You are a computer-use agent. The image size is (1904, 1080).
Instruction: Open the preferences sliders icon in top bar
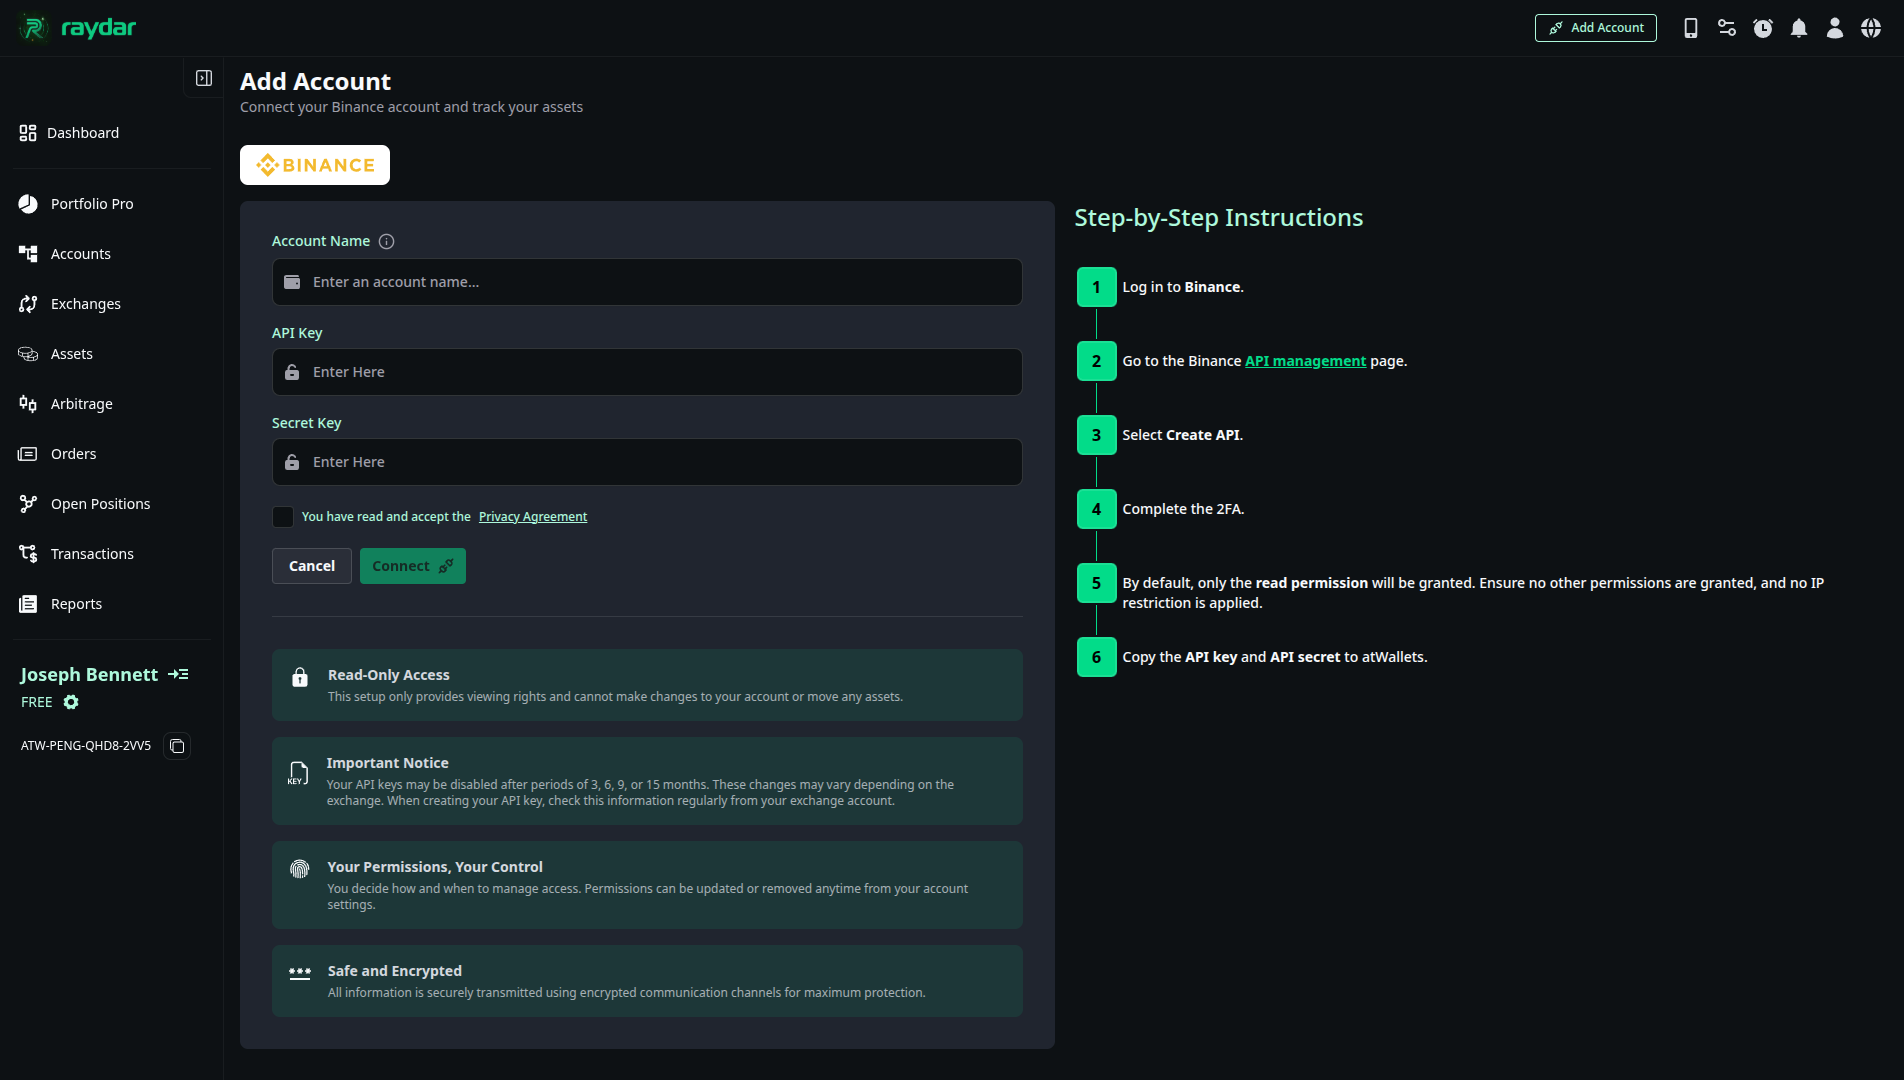coord(1727,28)
